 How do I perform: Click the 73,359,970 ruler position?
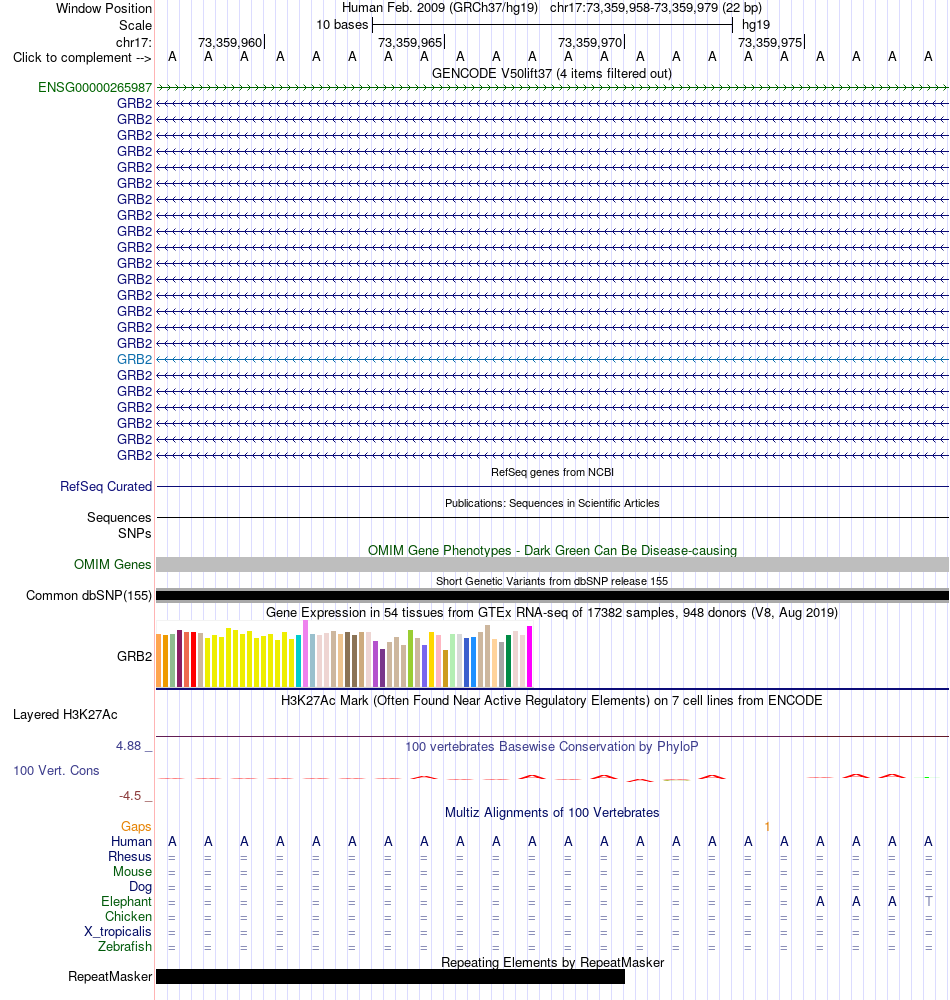click(x=590, y=42)
